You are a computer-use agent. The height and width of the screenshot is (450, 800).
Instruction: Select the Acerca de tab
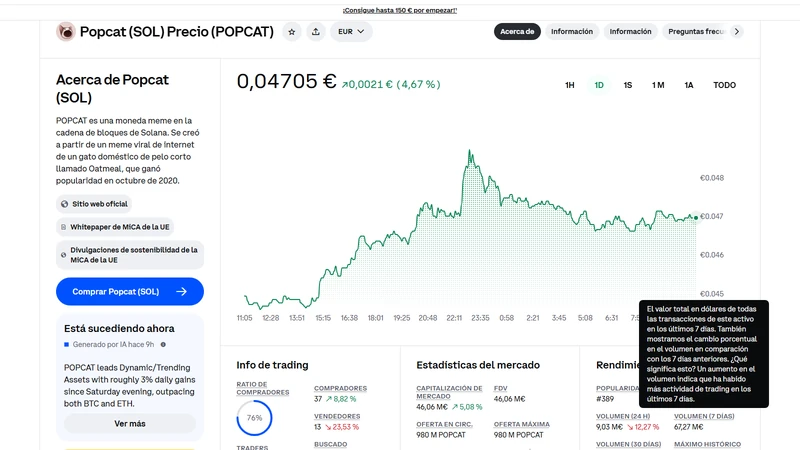(x=517, y=32)
